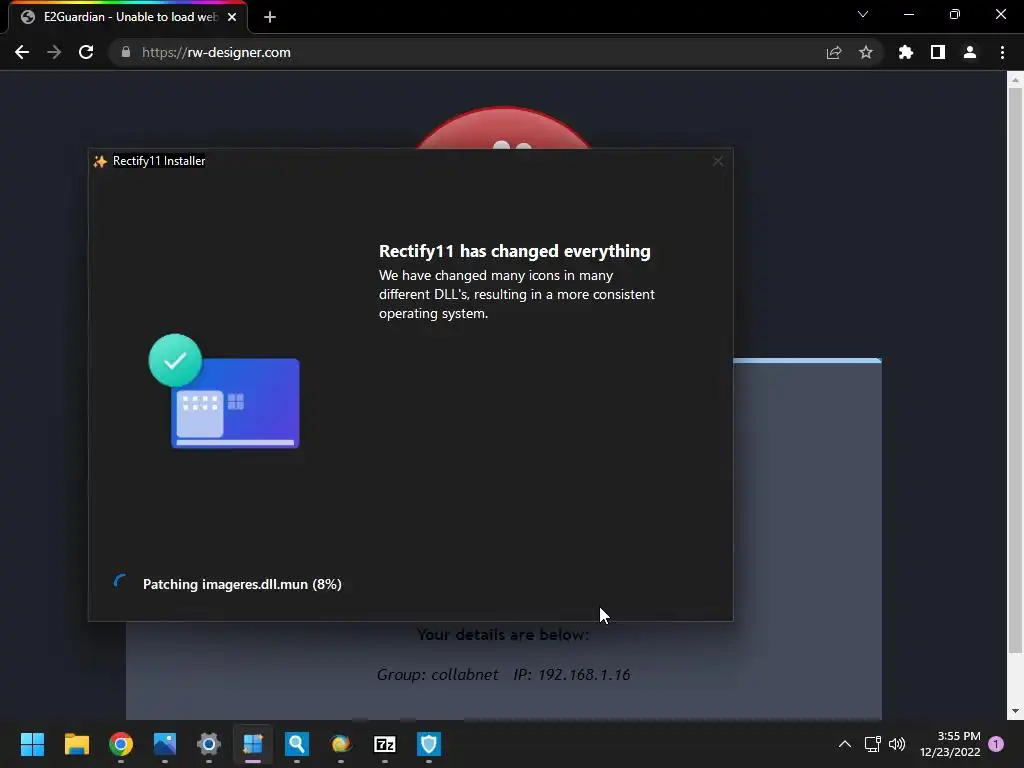Go back to the previous page in Chrome

22,52
